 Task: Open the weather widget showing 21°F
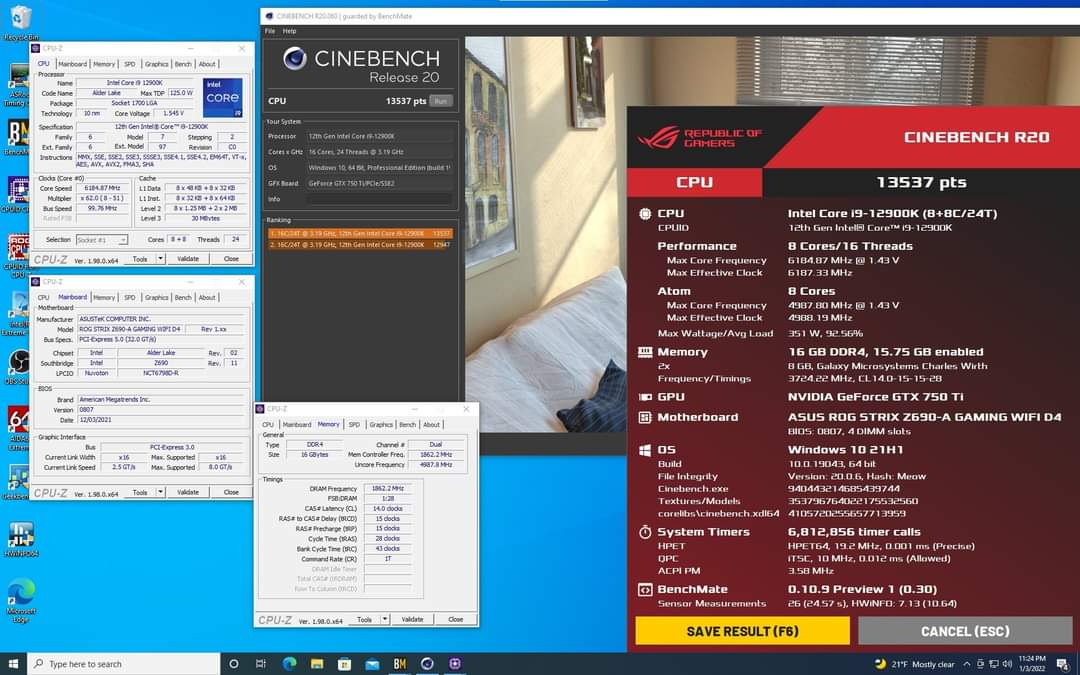click(915, 664)
